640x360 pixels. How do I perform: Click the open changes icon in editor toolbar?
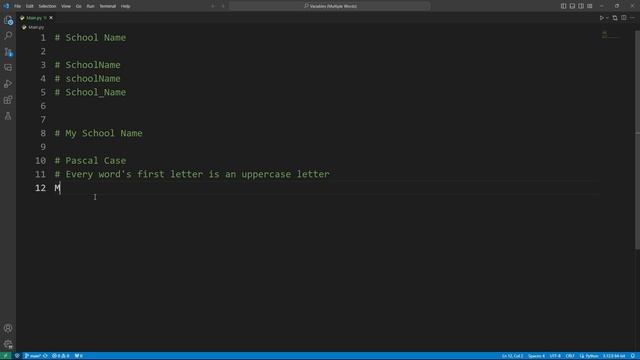pos(615,18)
